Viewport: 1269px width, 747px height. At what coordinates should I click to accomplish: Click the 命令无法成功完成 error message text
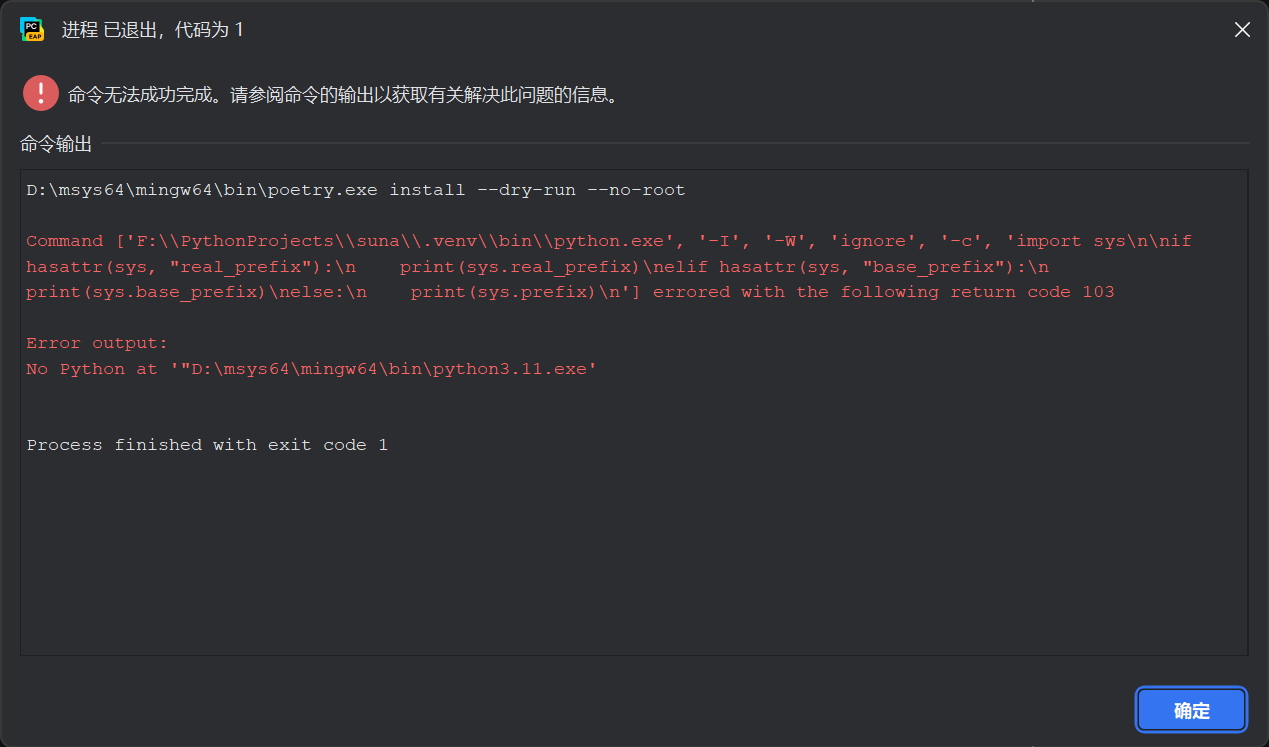click(343, 95)
